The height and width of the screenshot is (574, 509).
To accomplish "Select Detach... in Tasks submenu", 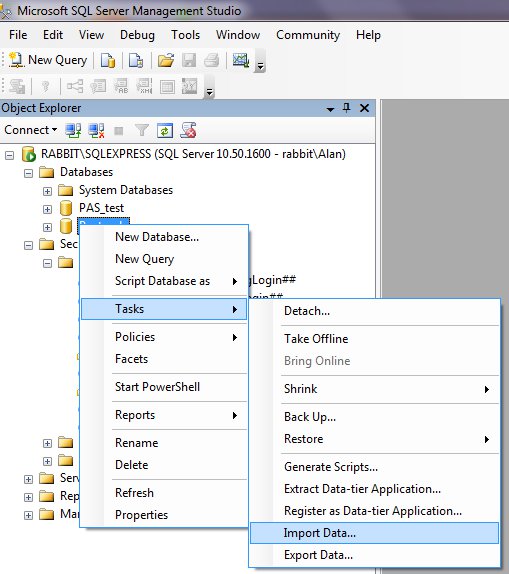I will (x=374, y=311).
